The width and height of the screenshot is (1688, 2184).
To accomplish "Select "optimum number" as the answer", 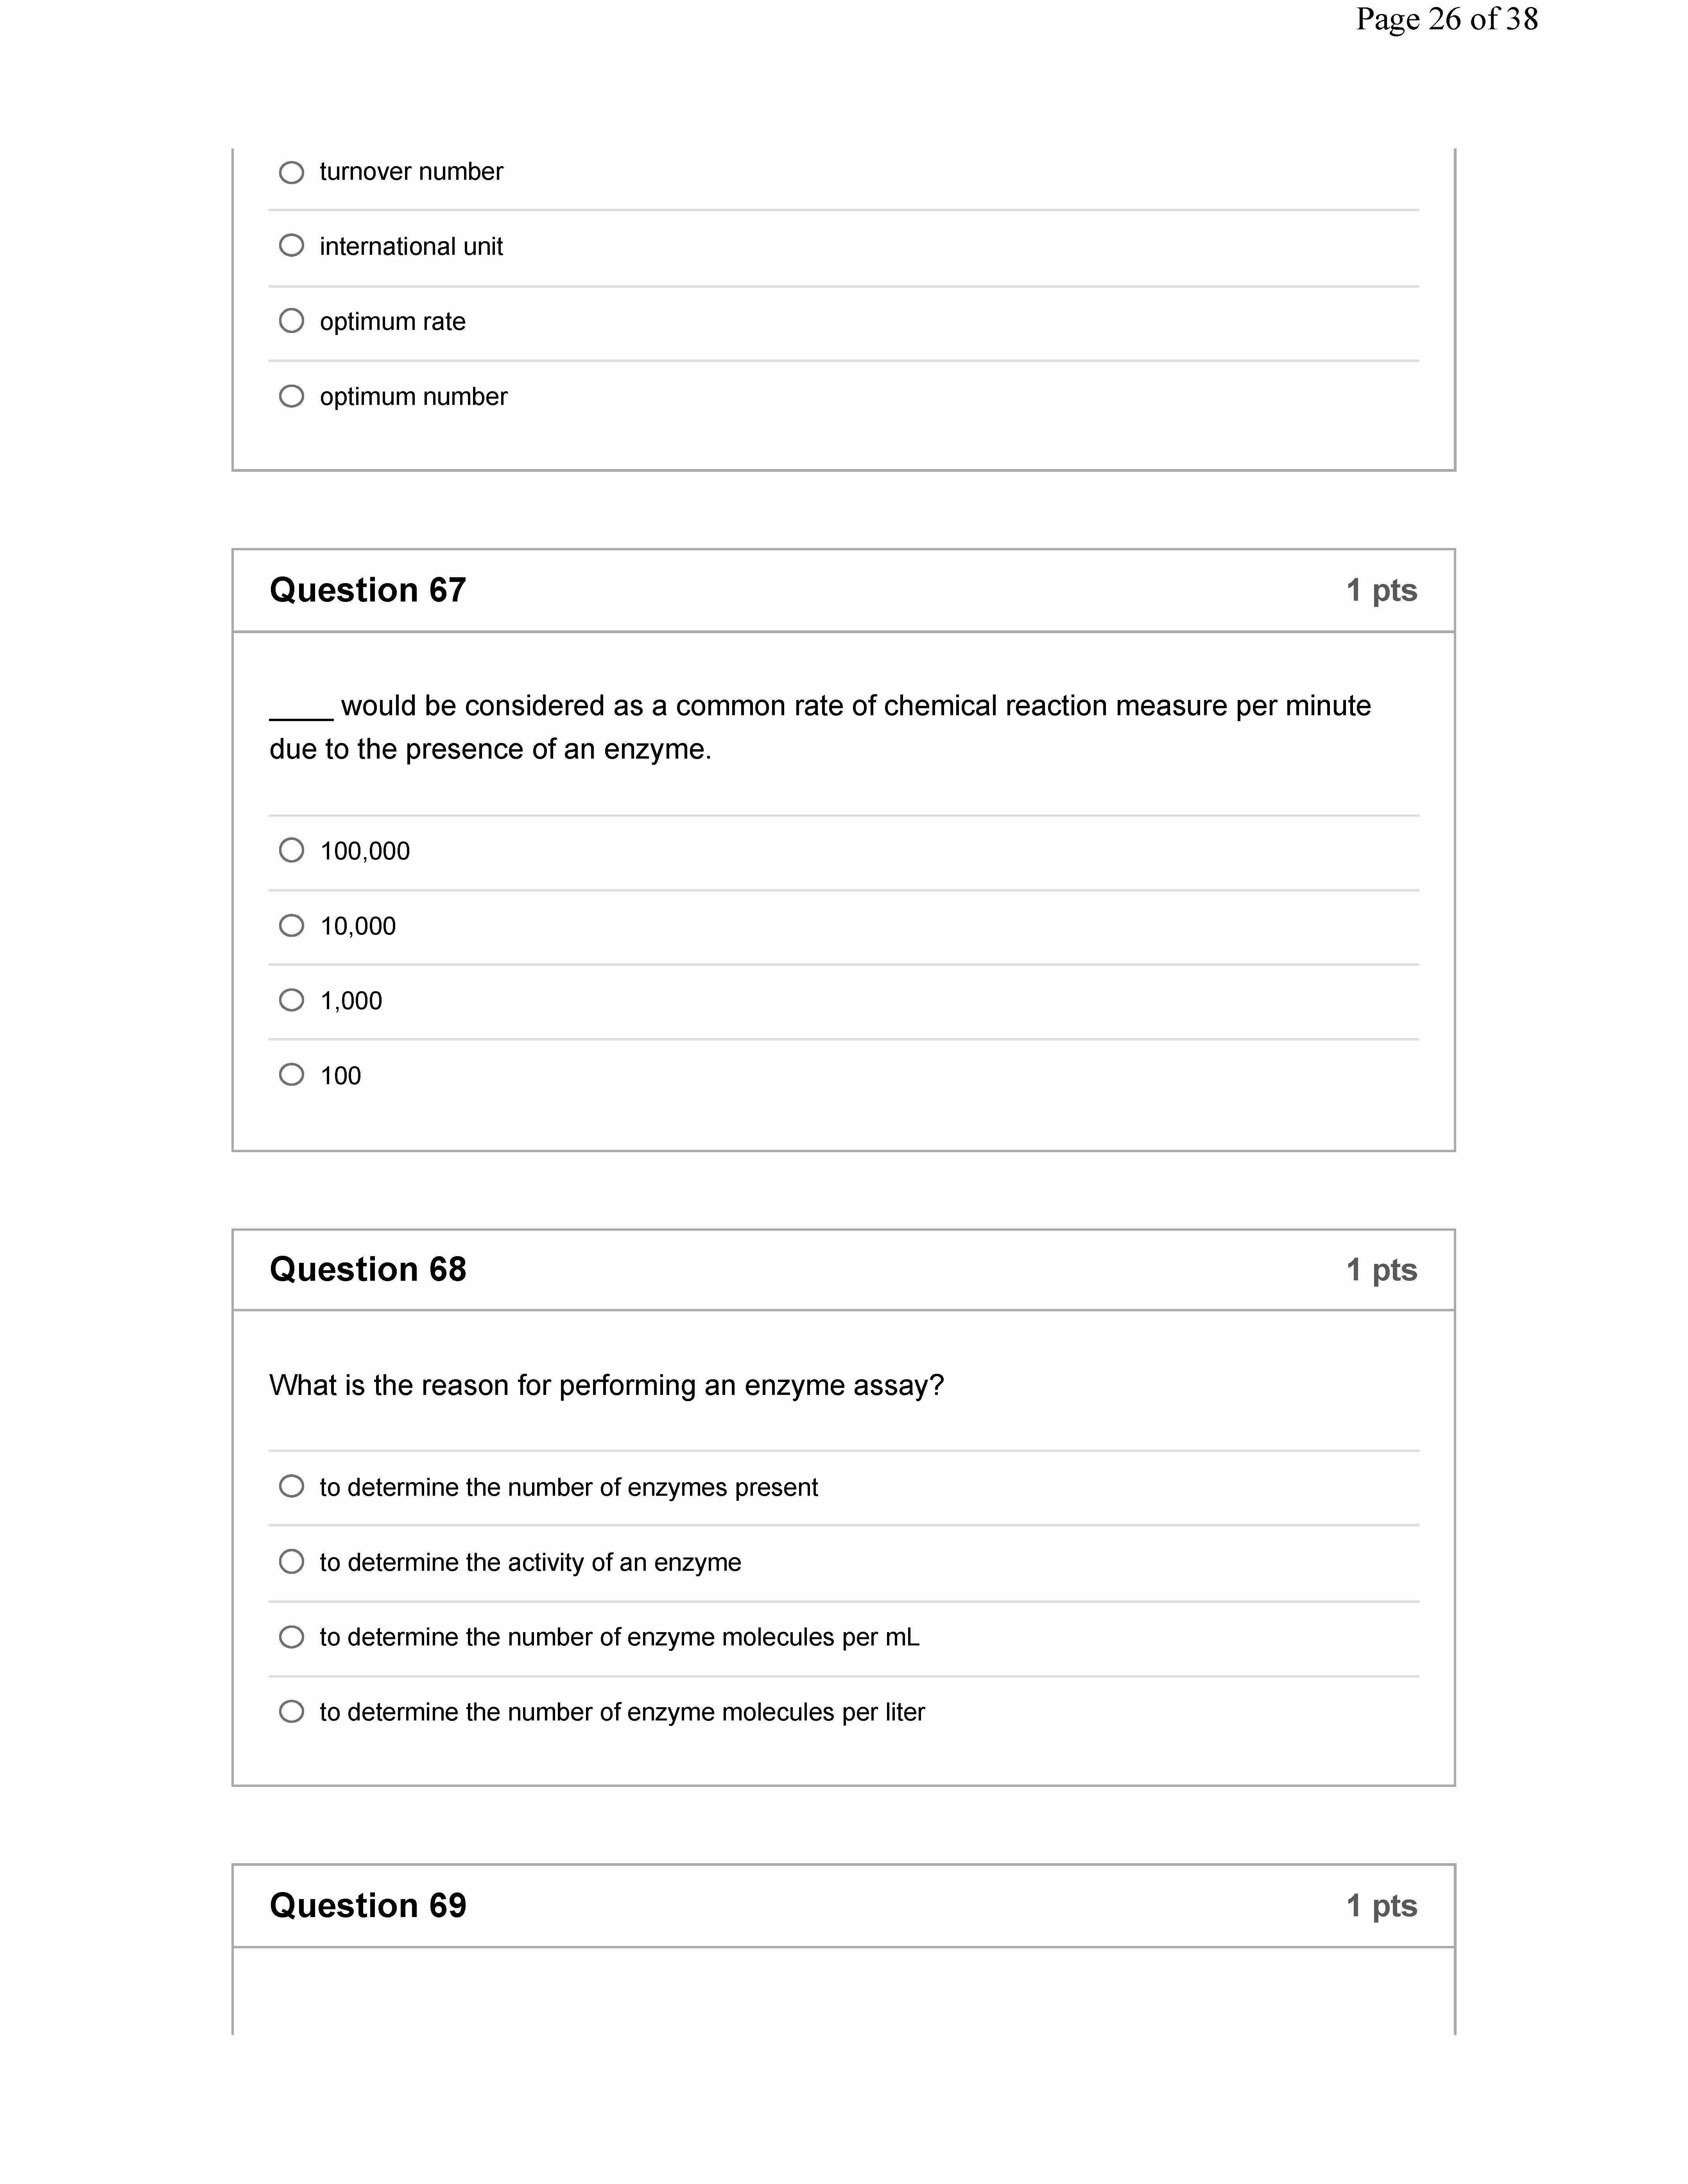I will (x=291, y=396).
